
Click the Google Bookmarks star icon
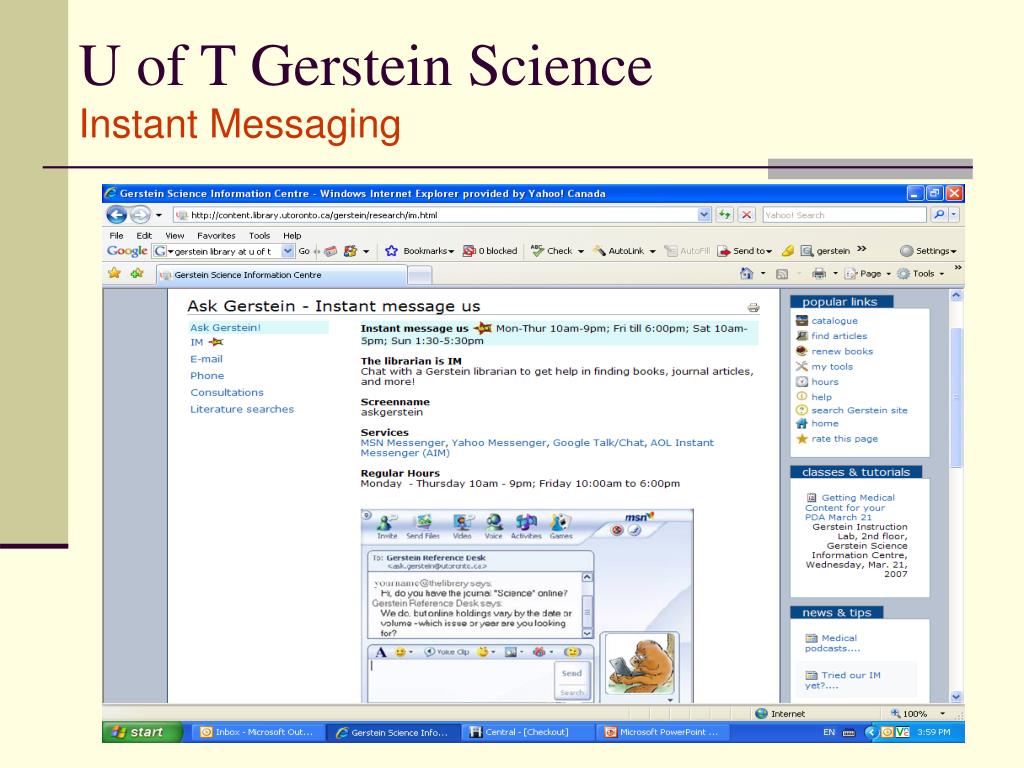[391, 251]
